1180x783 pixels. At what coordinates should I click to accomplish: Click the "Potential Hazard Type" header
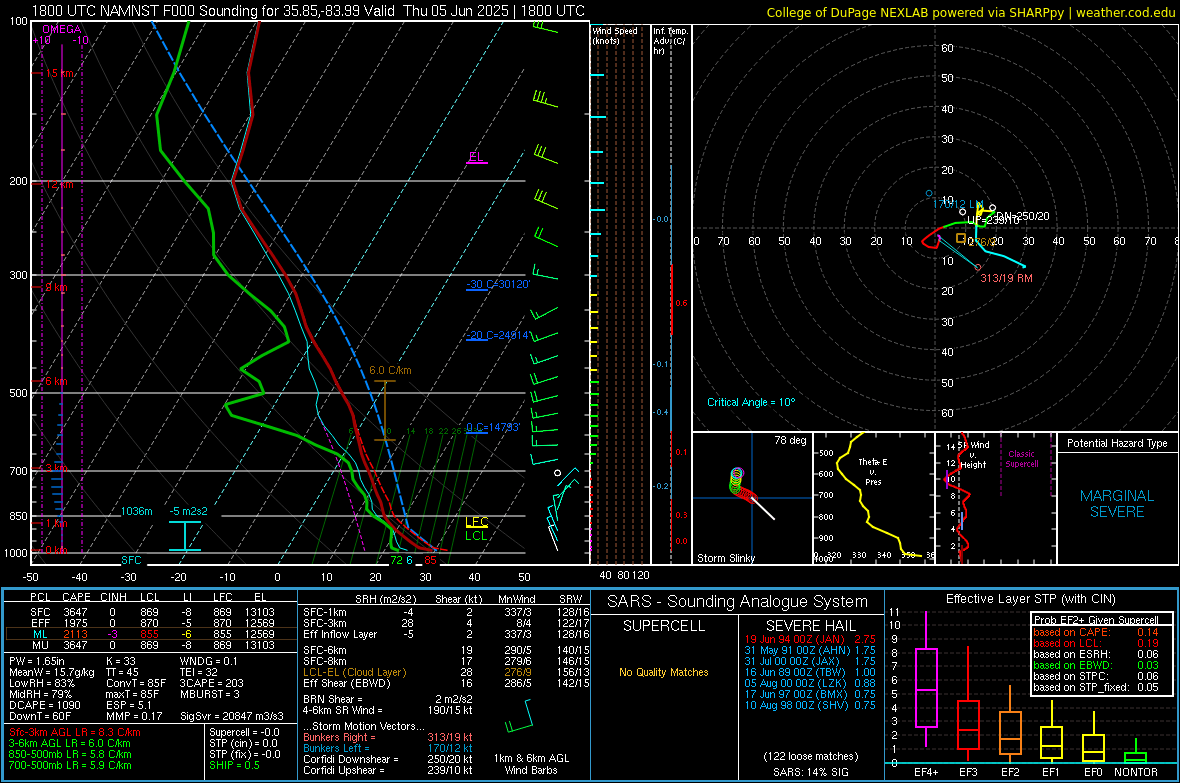coord(1117,443)
